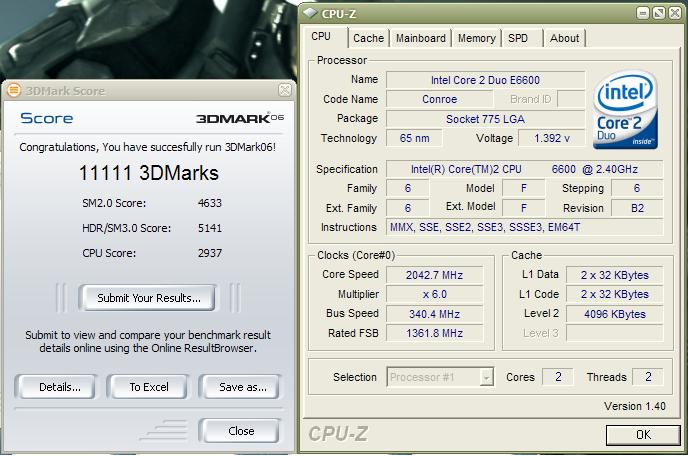Click the '11111 3DMarks' score text

(x=148, y=173)
